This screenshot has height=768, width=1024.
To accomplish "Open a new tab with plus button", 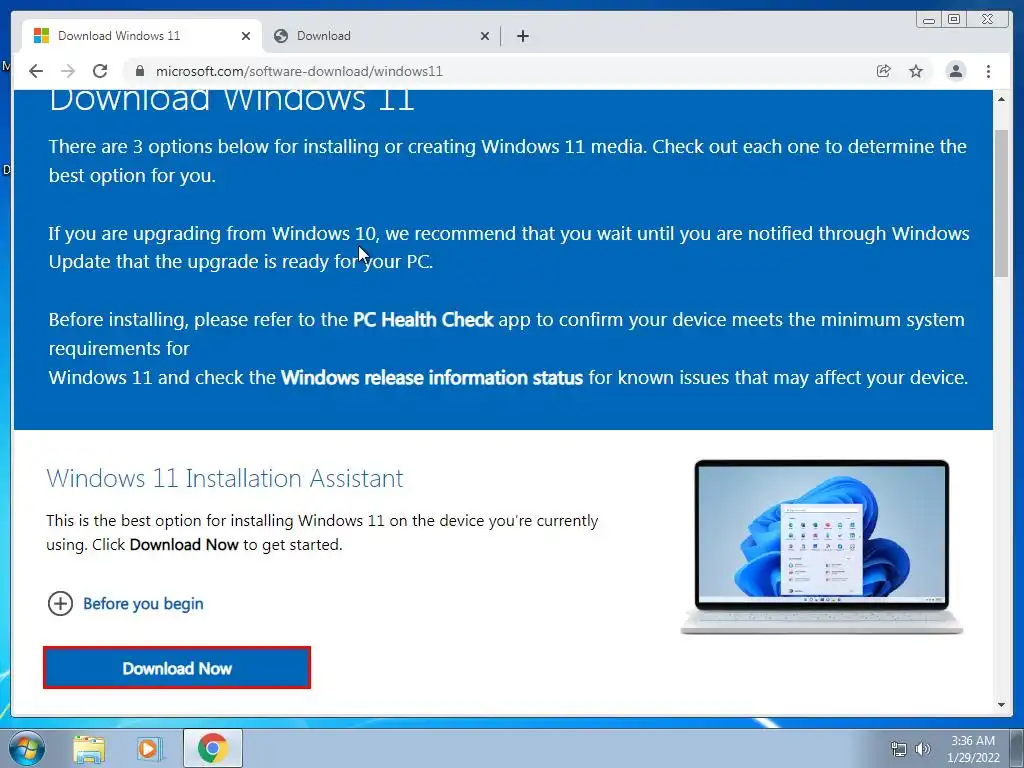I will 522,36.
